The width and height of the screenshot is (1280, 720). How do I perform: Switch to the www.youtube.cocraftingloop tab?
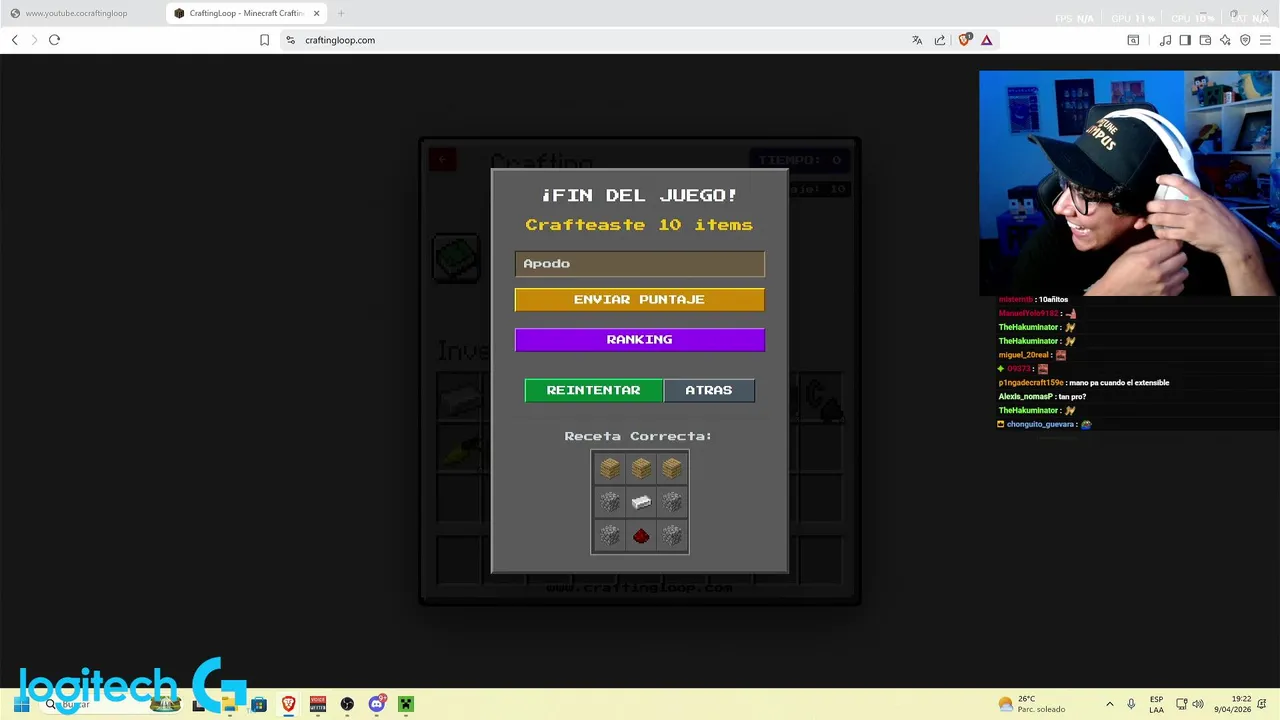pos(84,13)
